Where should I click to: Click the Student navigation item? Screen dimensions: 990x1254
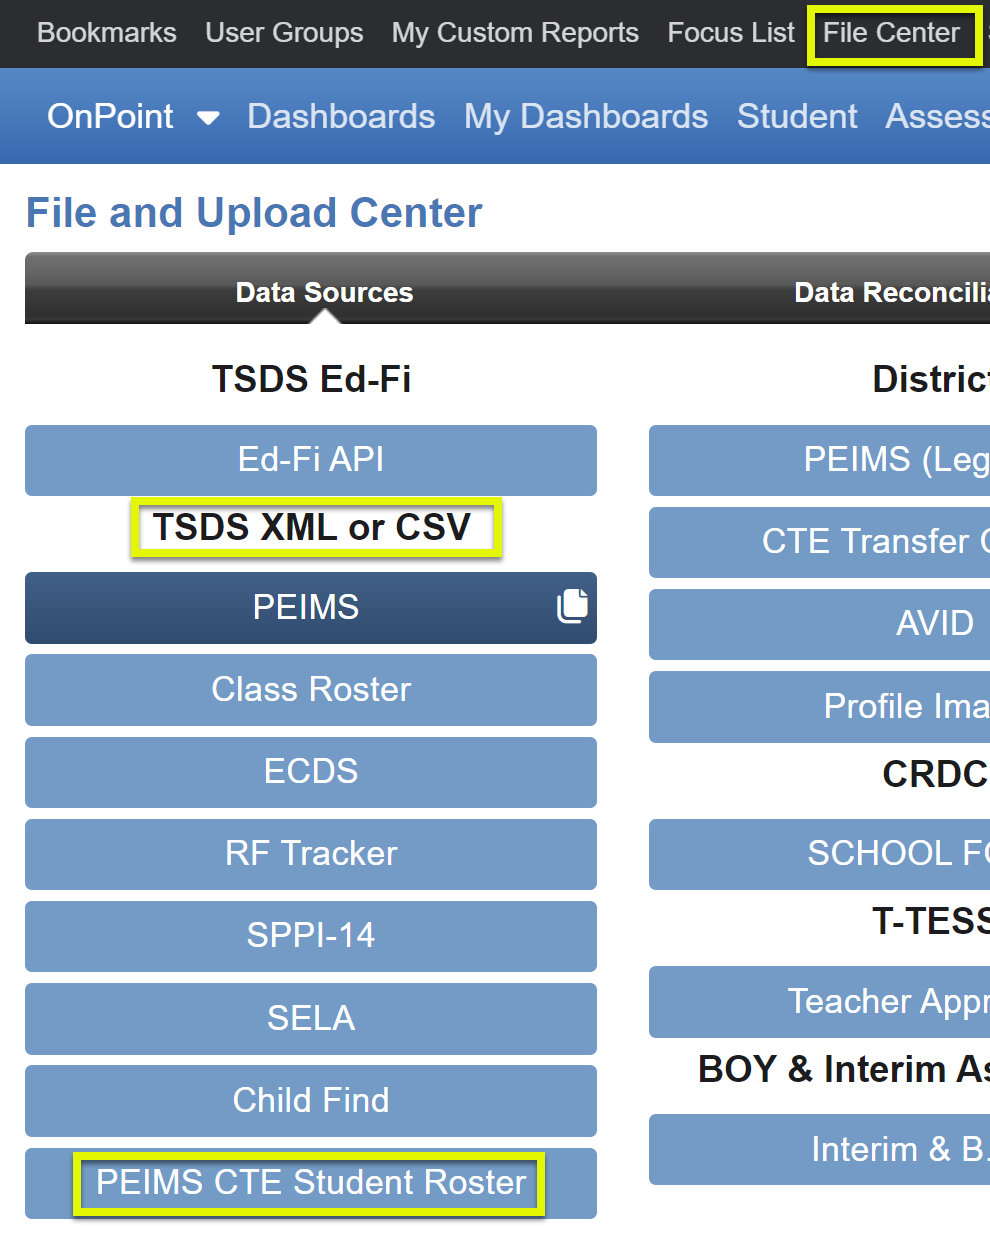[797, 116]
